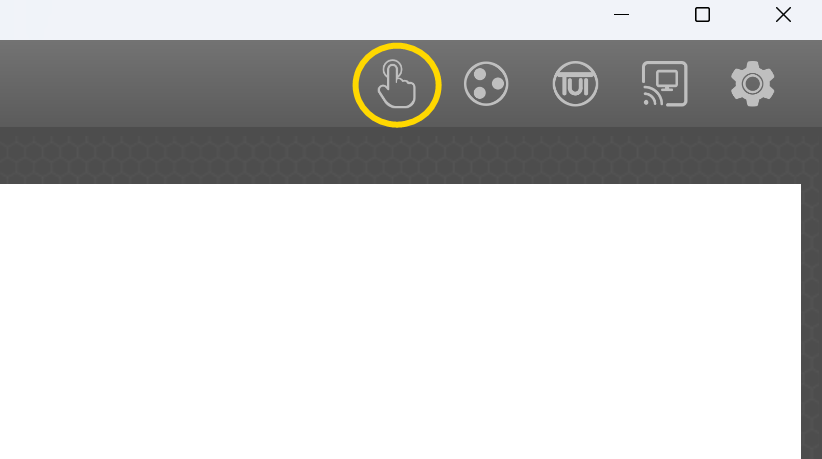This screenshot has height=459, width=822.
Task: Select the touch pointer hand tool
Action: pyautogui.click(x=397, y=84)
